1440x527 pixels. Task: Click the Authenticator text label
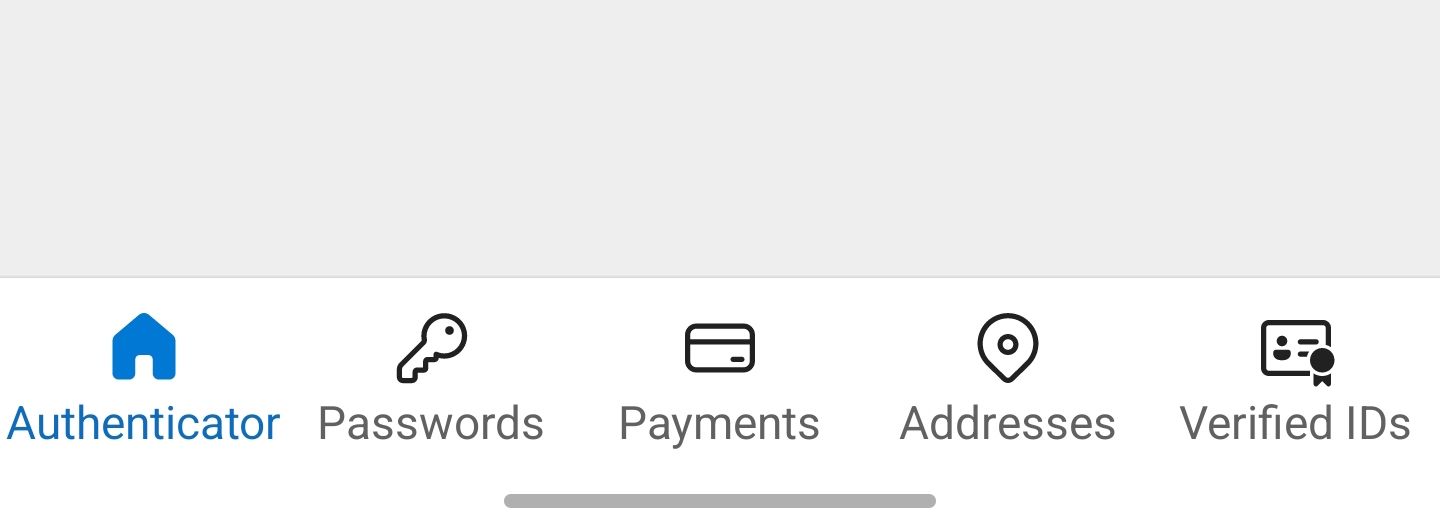point(144,424)
